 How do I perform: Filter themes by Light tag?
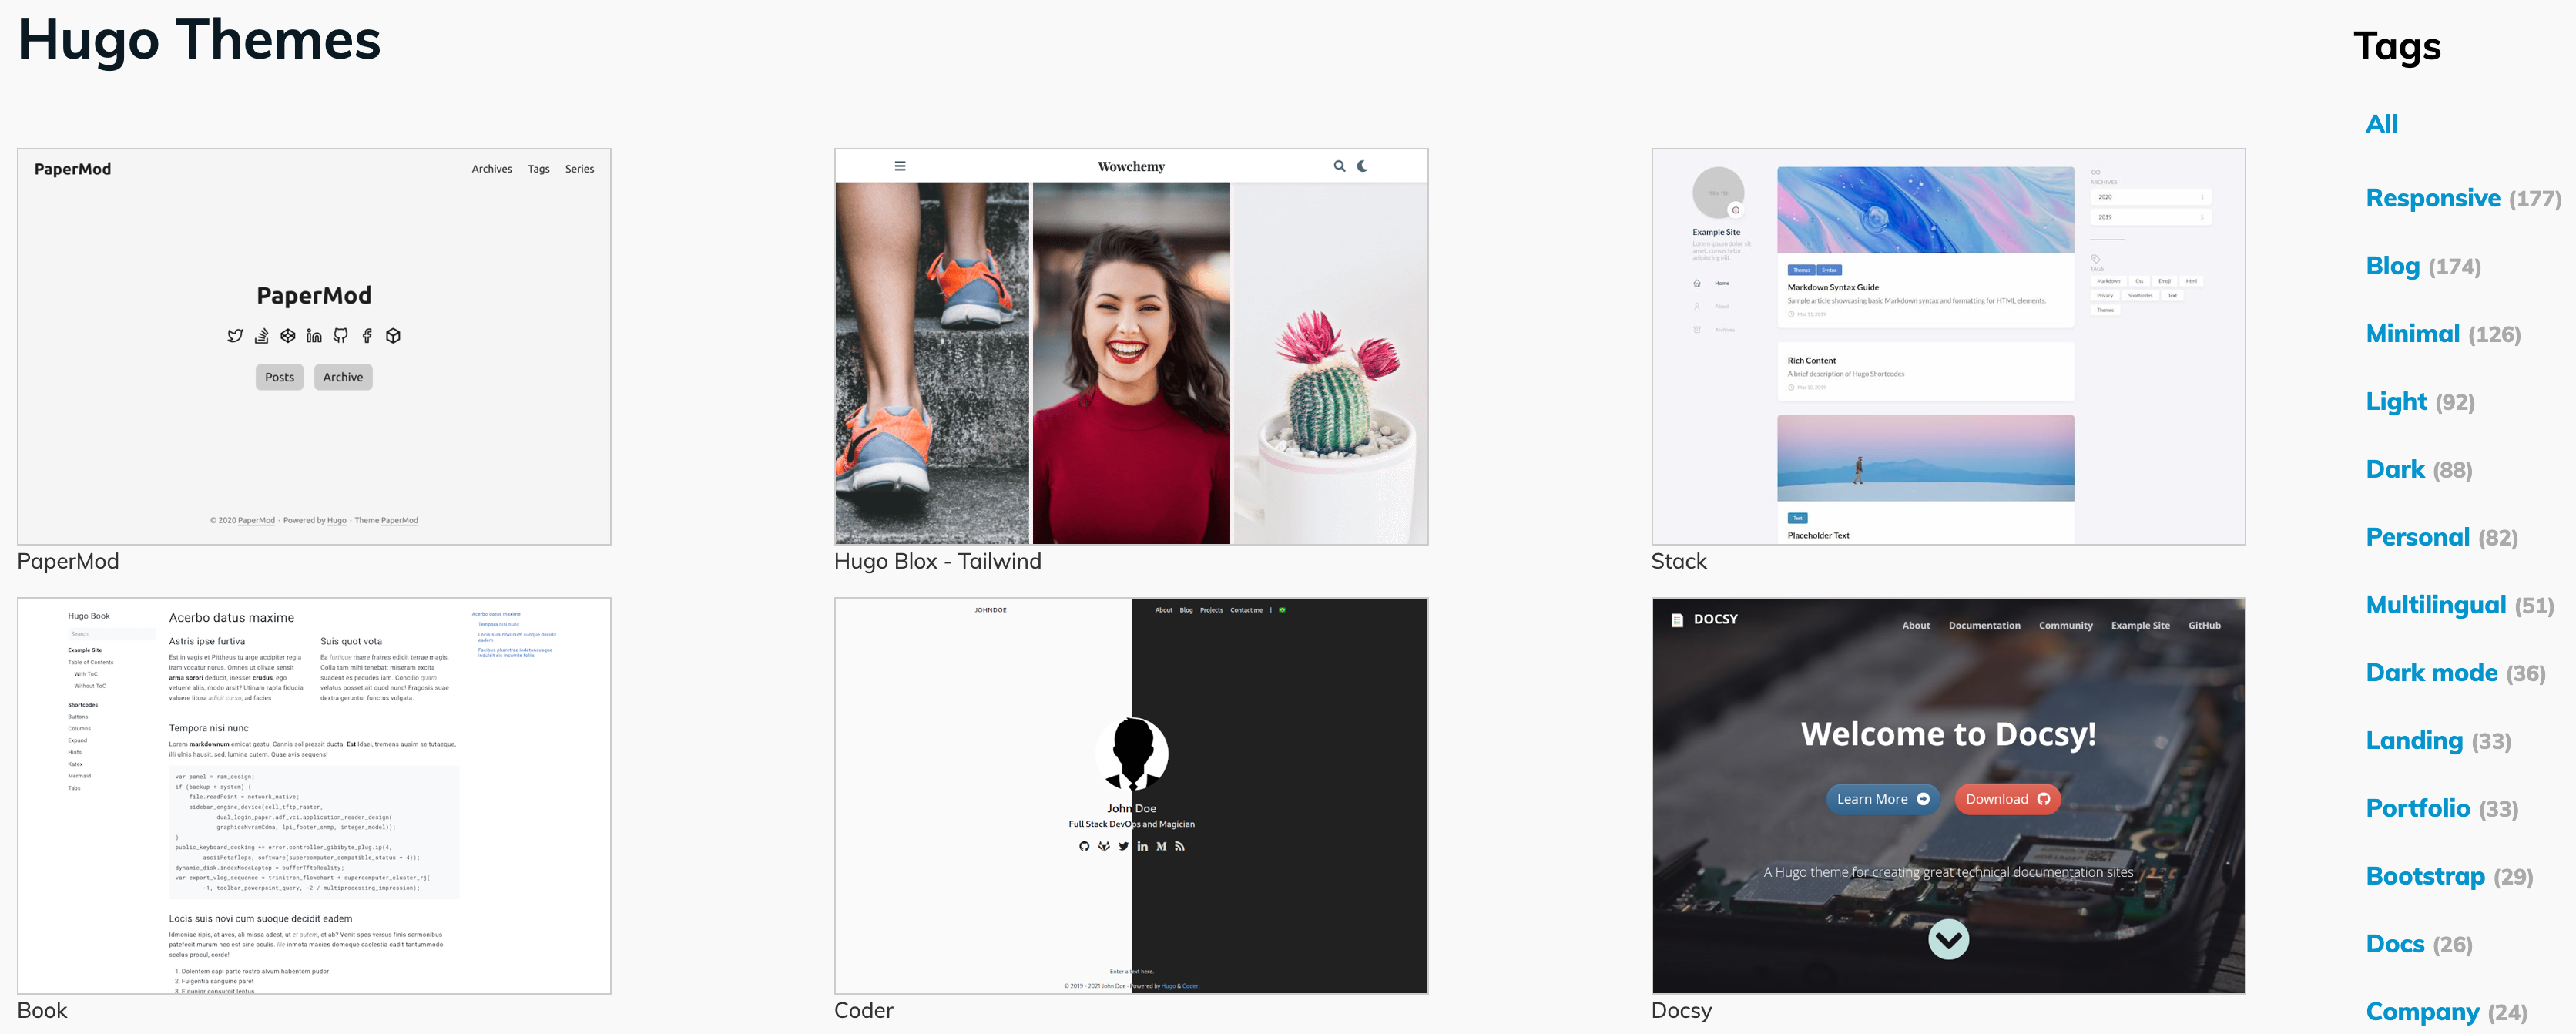click(2420, 402)
